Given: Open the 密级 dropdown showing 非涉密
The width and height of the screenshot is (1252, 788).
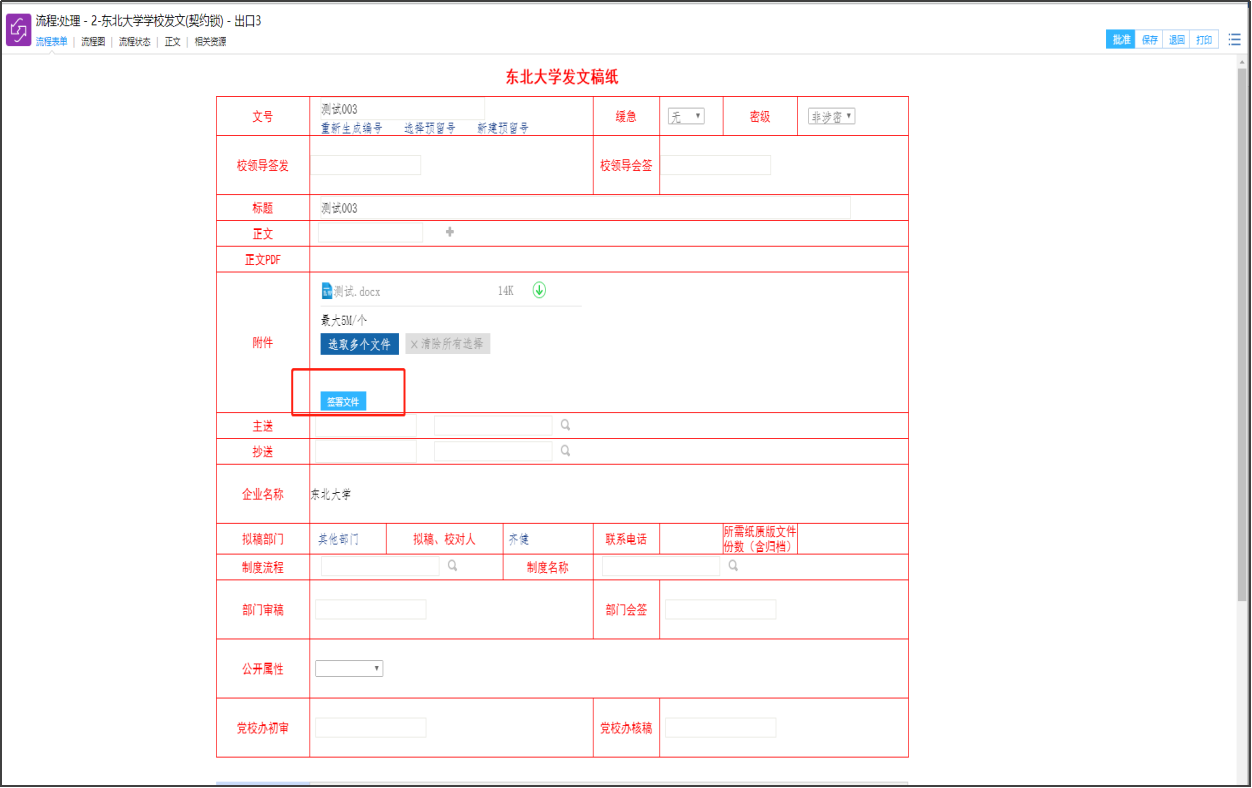Looking at the screenshot, I should pyautogui.click(x=831, y=116).
